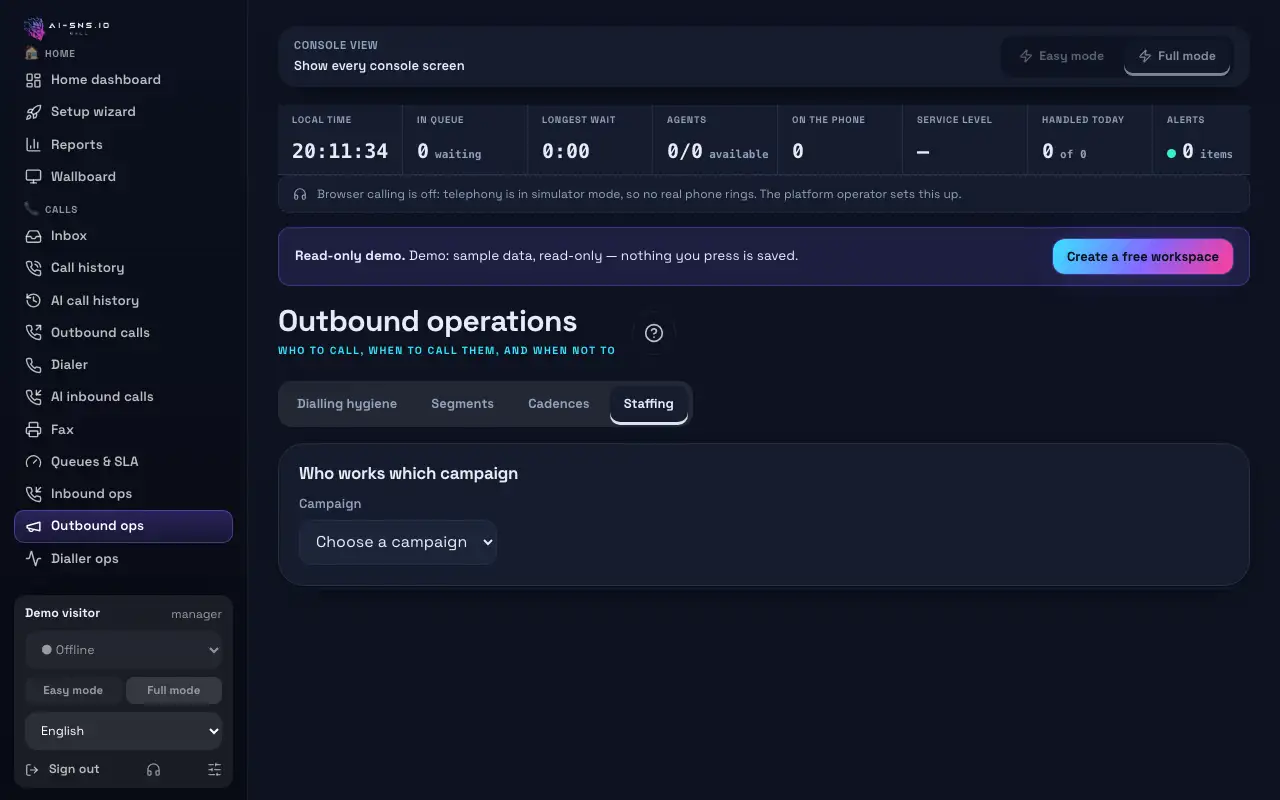The width and height of the screenshot is (1280, 800).
Task: Click the headset icon in user panel
Action: (153, 770)
